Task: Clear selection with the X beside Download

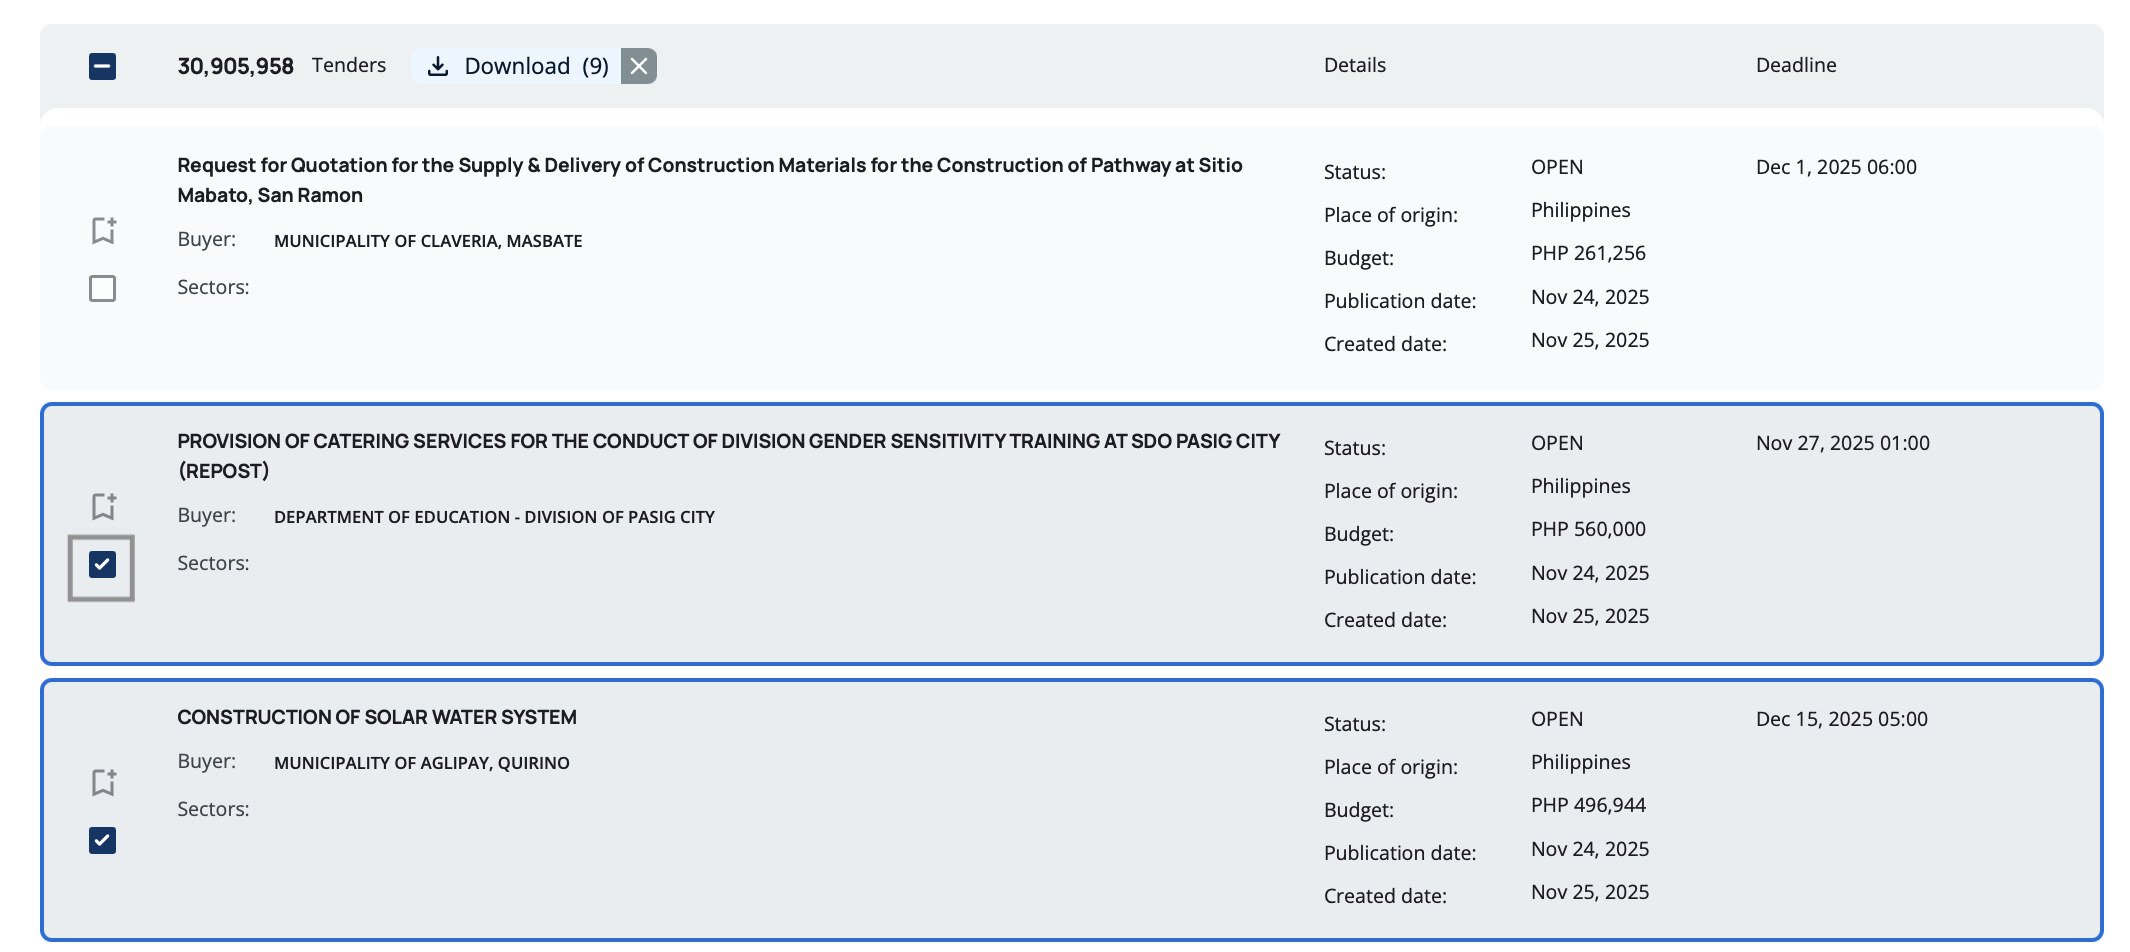Action: point(639,66)
